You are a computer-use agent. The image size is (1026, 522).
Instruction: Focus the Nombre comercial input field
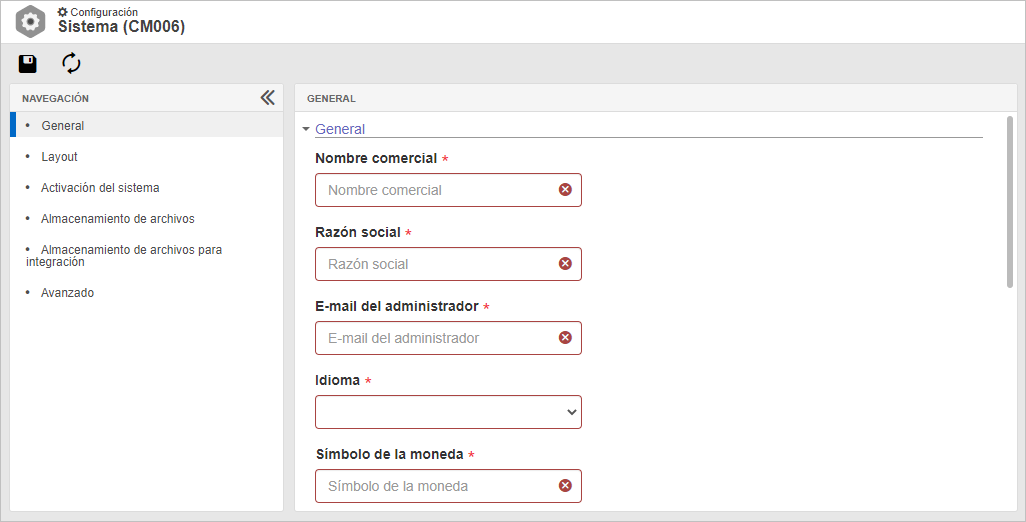pyautogui.click(x=448, y=190)
